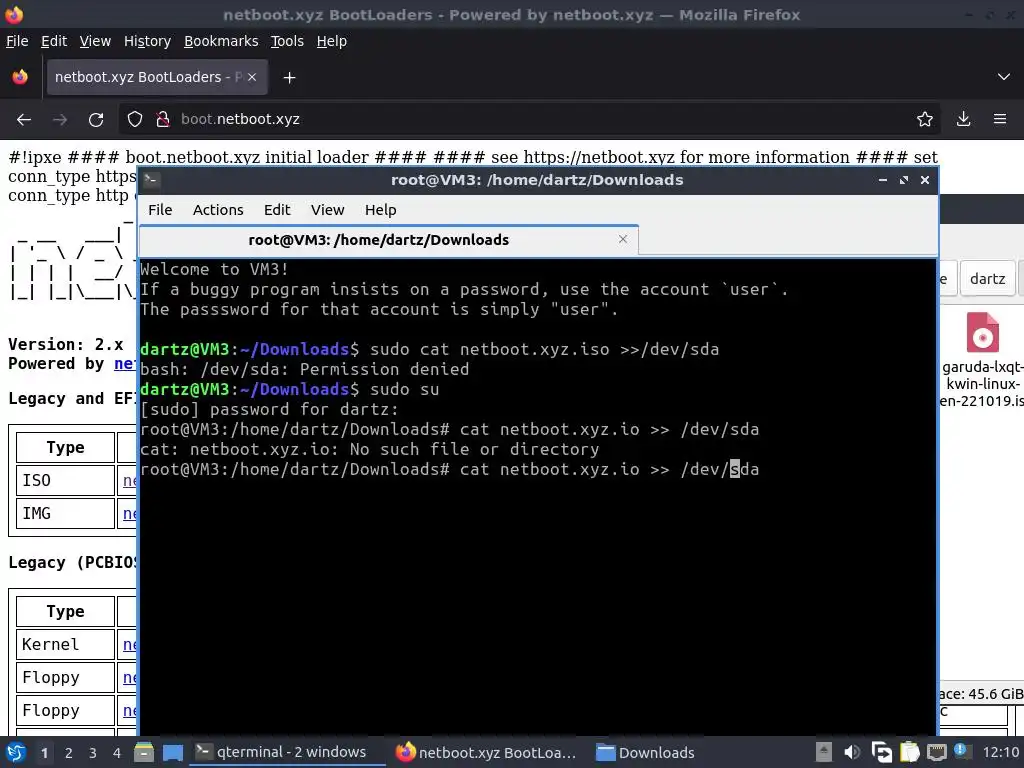This screenshot has width=1024, height=768.
Task: Click the IMG row download link
Action: click(129, 514)
